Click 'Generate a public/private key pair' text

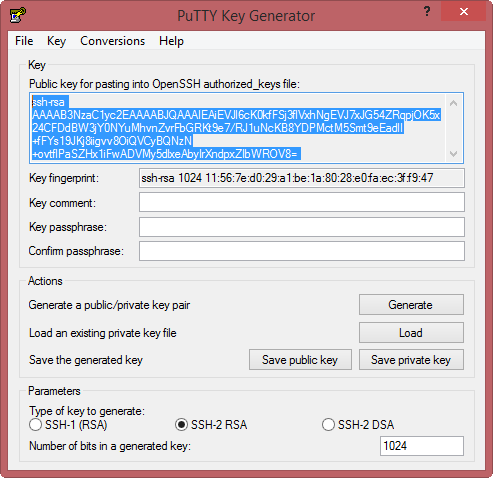pos(109,305)
